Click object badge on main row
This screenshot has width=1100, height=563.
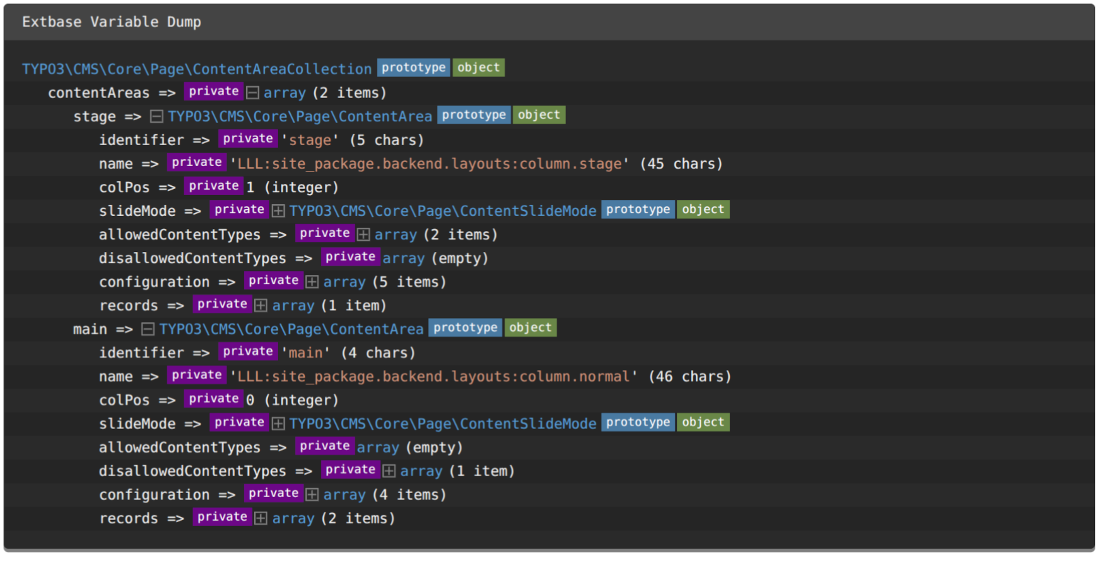tap(531, 327)
